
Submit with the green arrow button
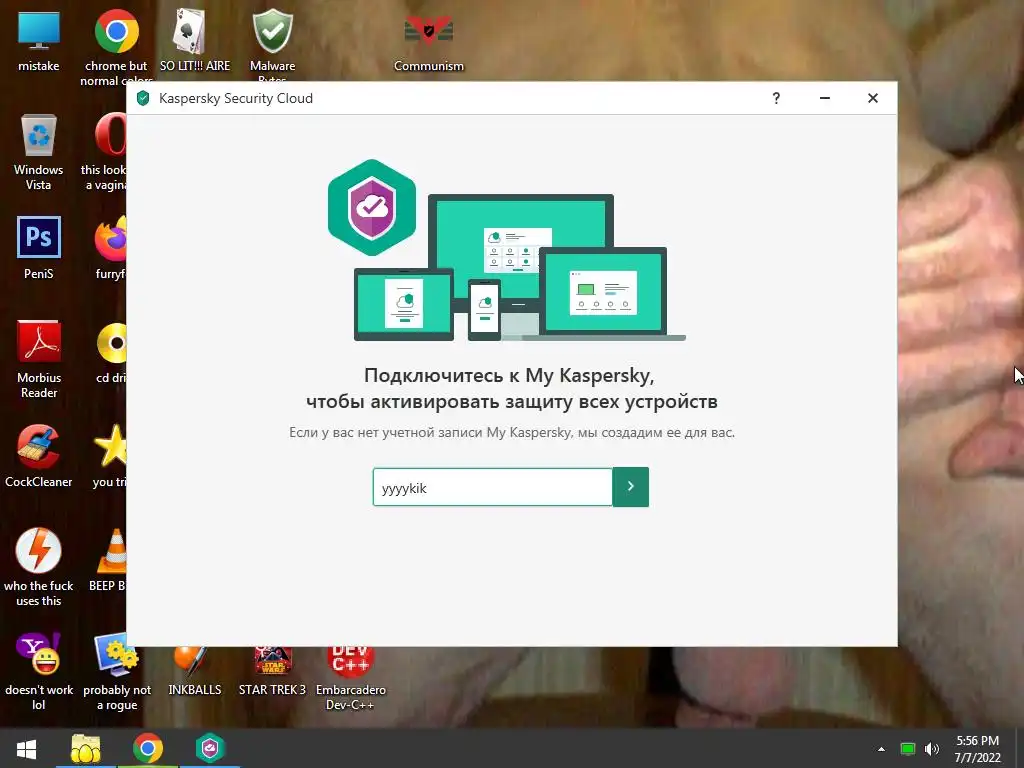630,487
